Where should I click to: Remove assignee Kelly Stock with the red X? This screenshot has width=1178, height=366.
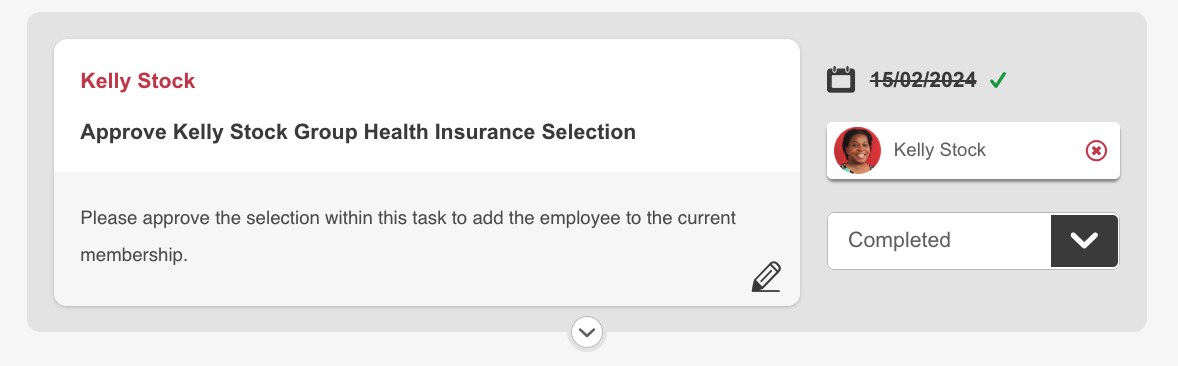(1096, 151)
